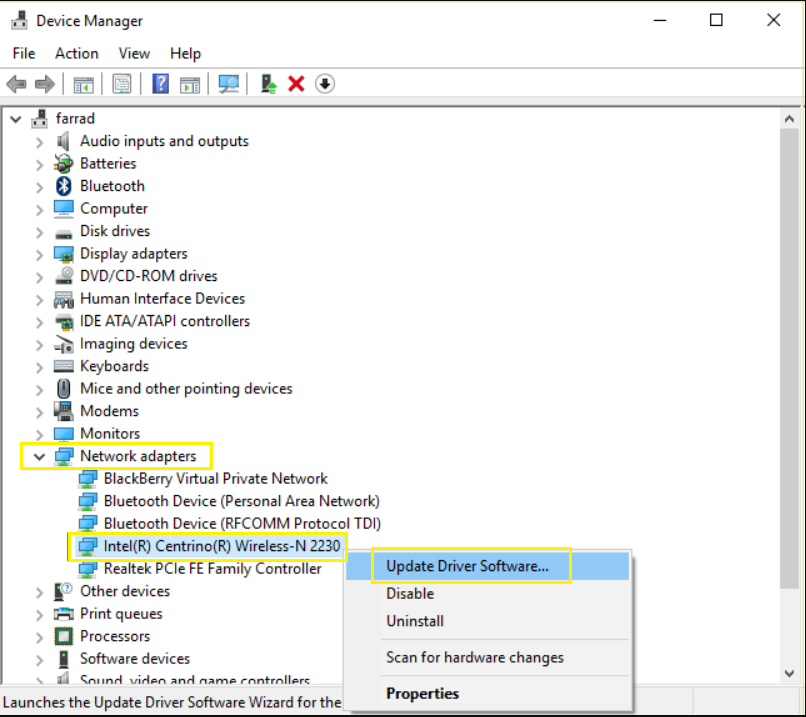Click the Keyboards category icon
806x717 pixels.
[x=64, y=366]
